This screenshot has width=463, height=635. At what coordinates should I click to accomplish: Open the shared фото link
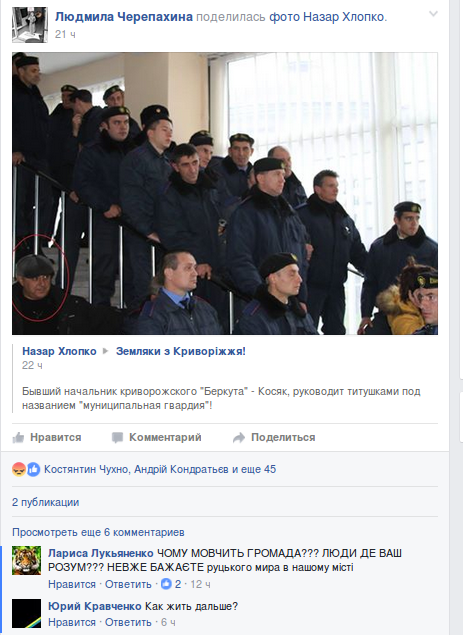284,17
